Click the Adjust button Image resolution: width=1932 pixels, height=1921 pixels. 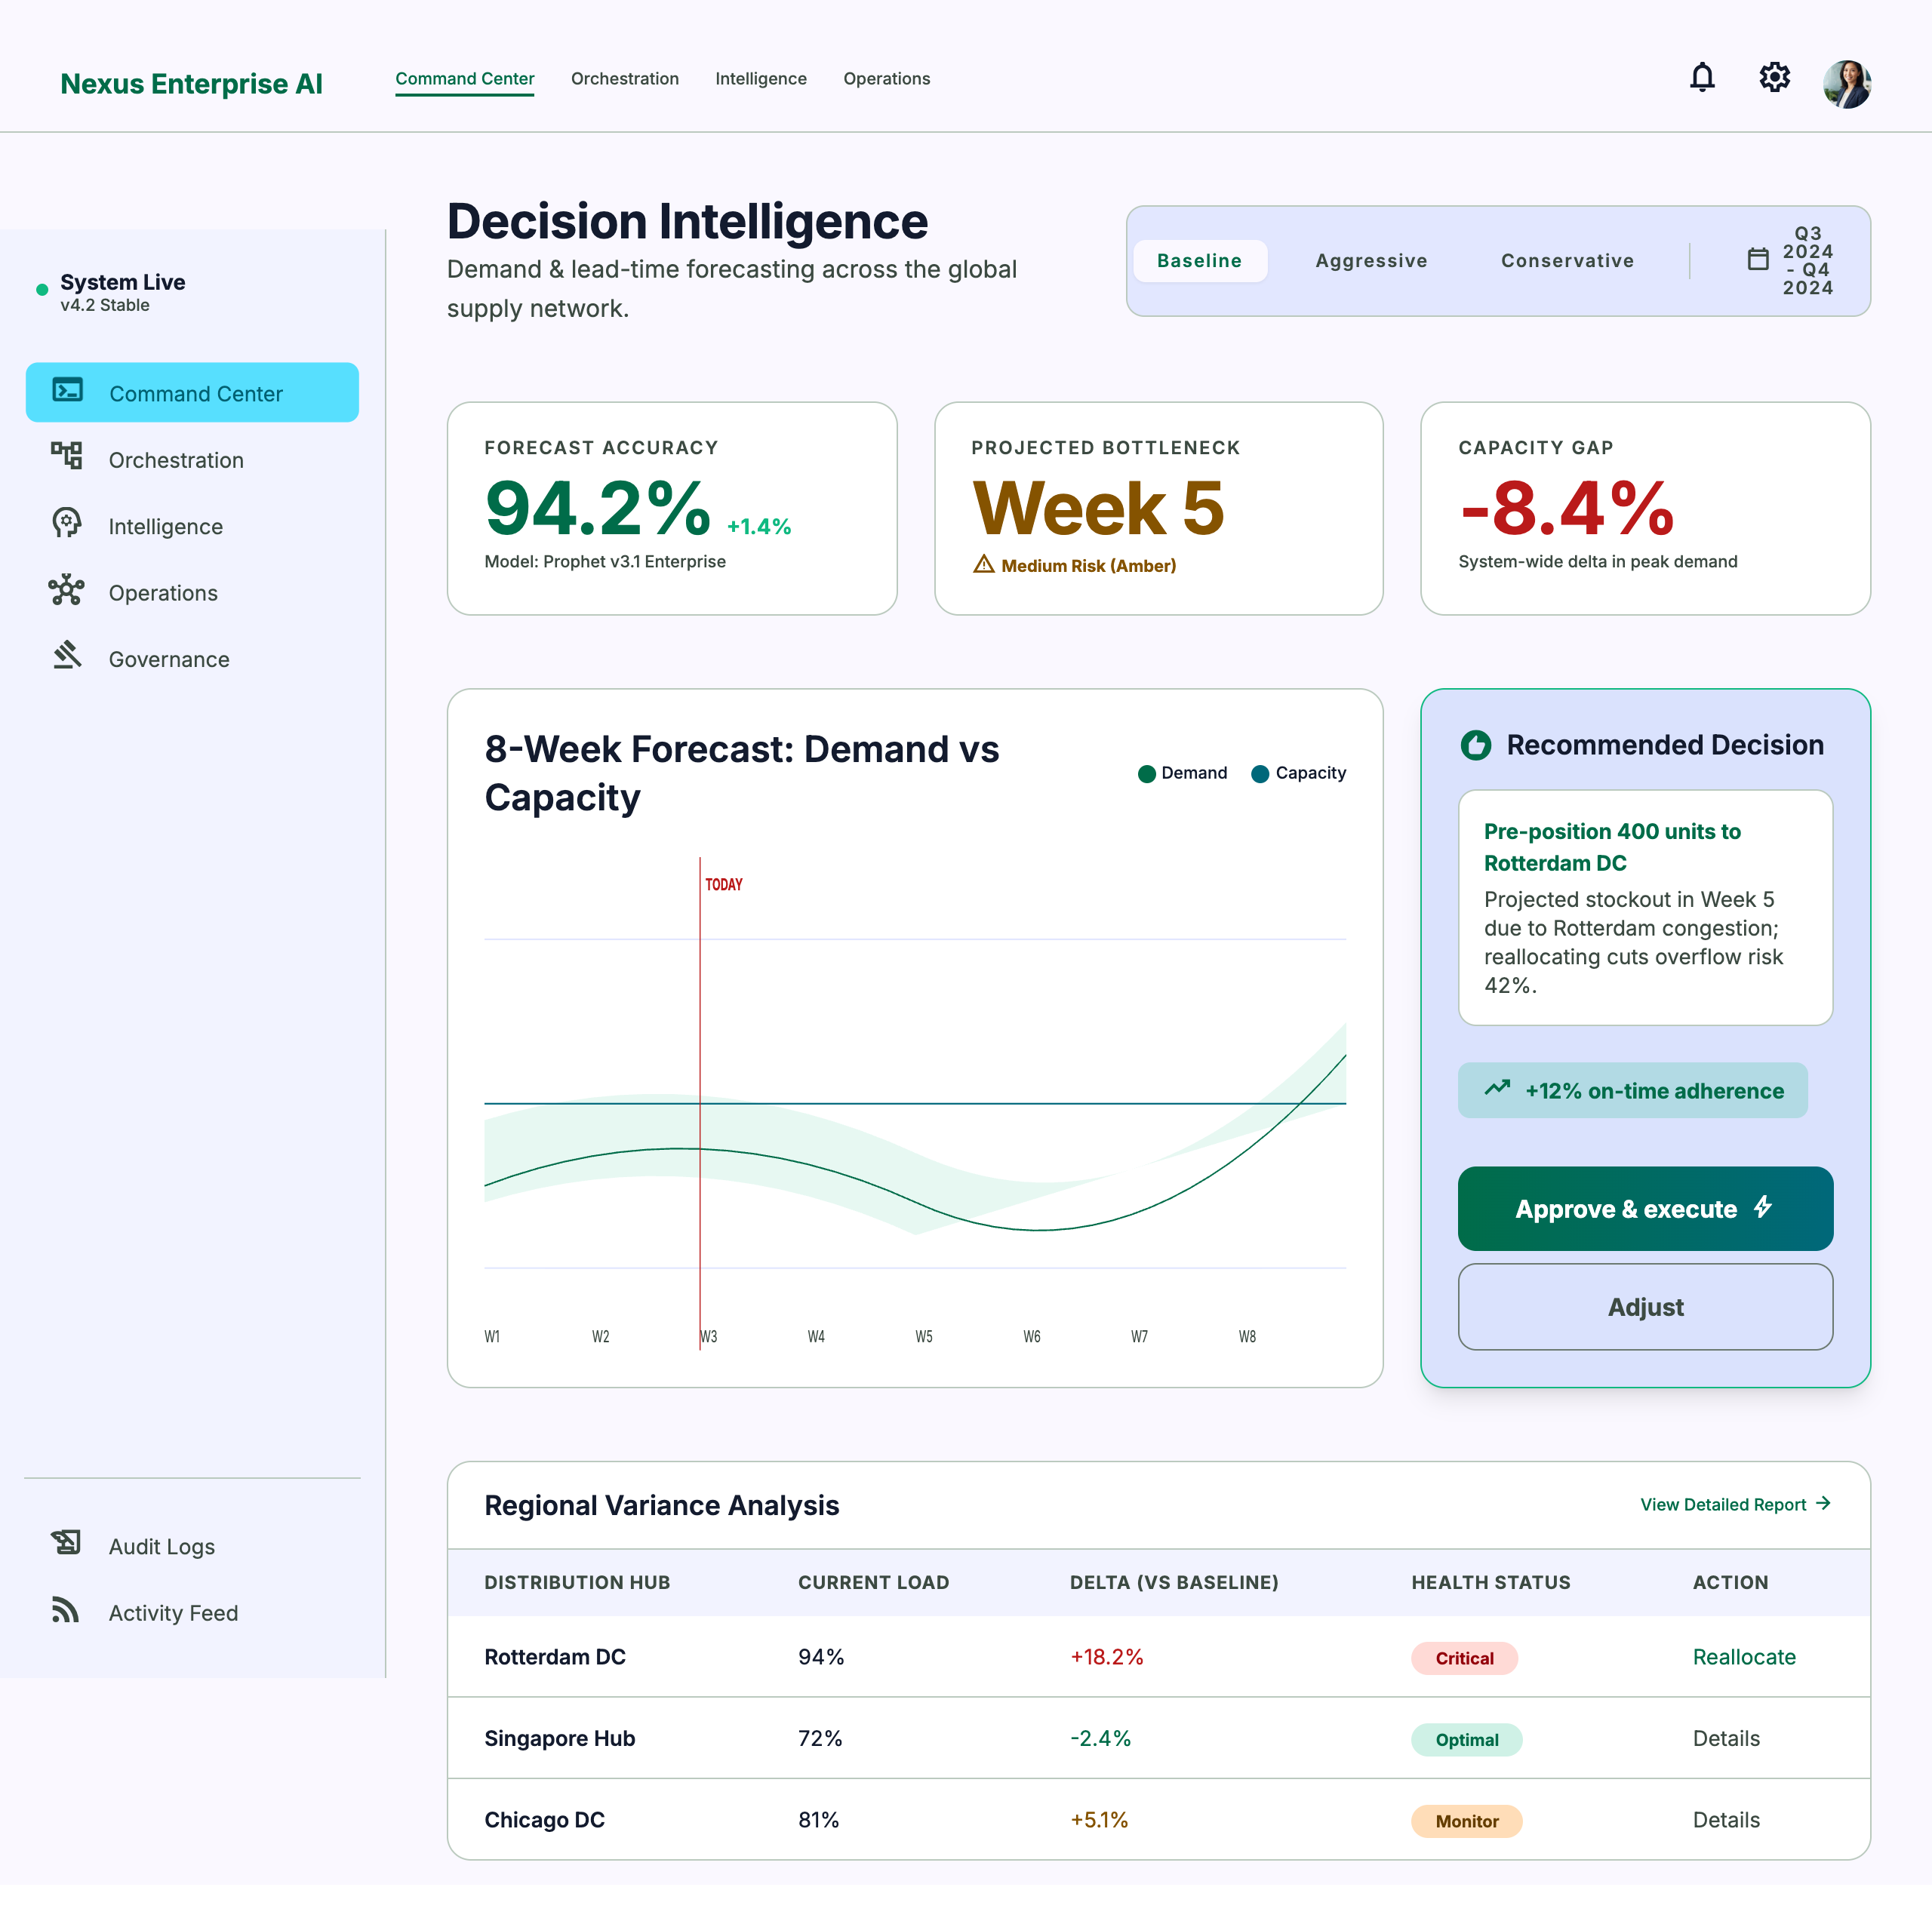[x=1645, y=1306]
